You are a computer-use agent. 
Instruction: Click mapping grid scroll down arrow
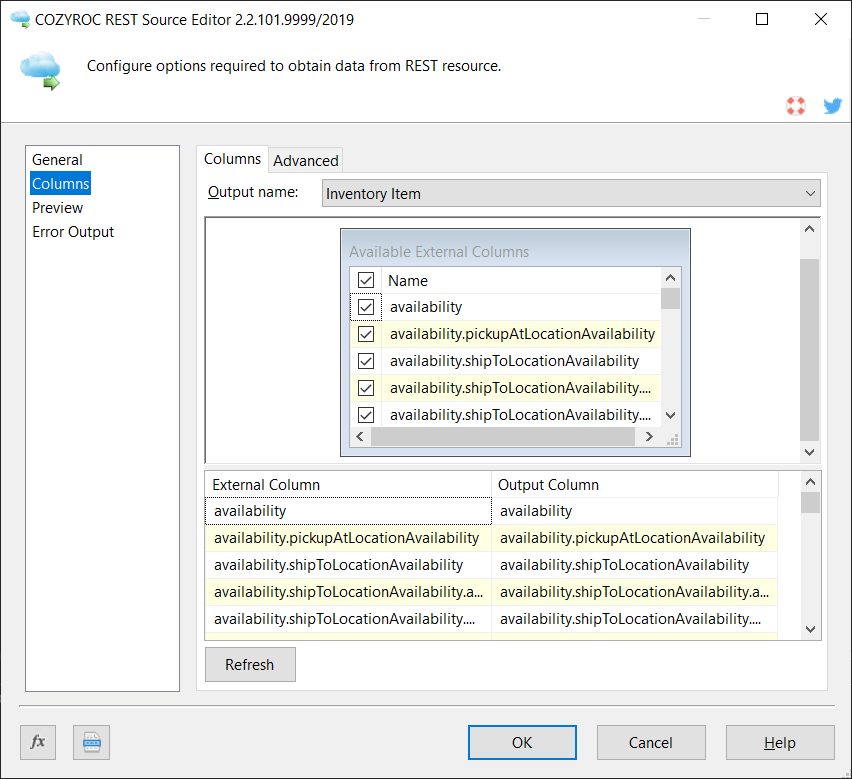tap(810, 629)
